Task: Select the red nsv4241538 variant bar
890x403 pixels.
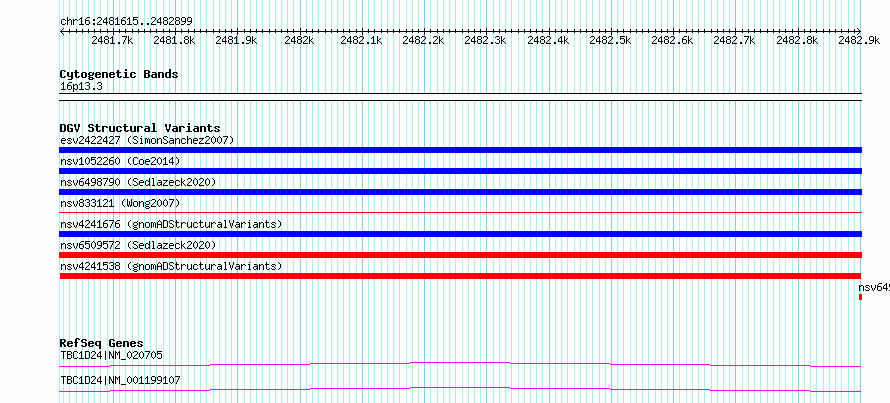Action: click(461, 276)
